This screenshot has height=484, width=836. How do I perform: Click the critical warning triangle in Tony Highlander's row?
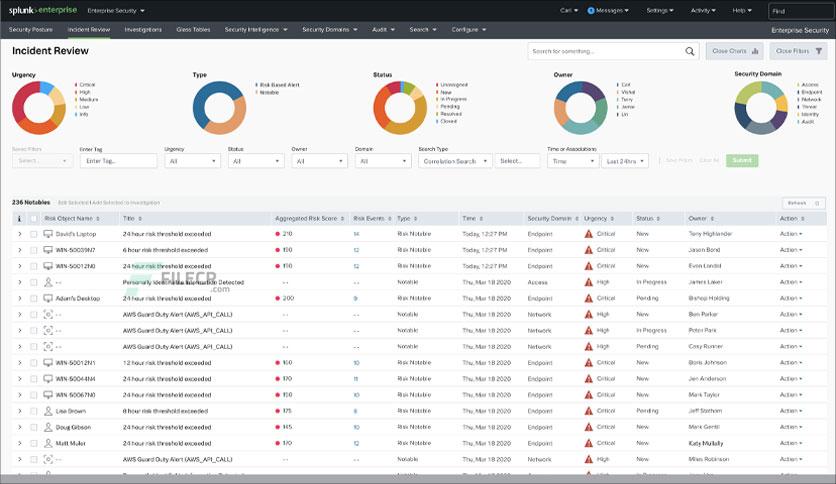589,234
